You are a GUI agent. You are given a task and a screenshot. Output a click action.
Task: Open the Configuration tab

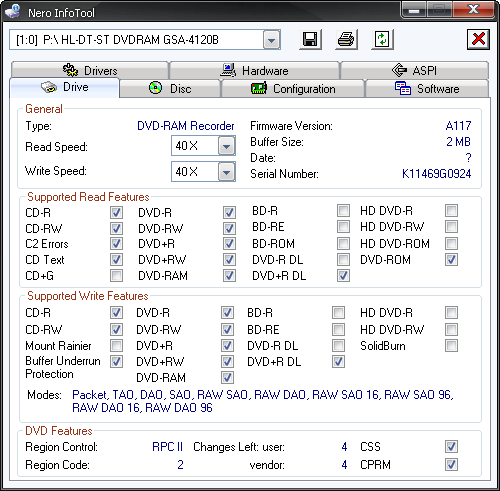coord(293,89)
